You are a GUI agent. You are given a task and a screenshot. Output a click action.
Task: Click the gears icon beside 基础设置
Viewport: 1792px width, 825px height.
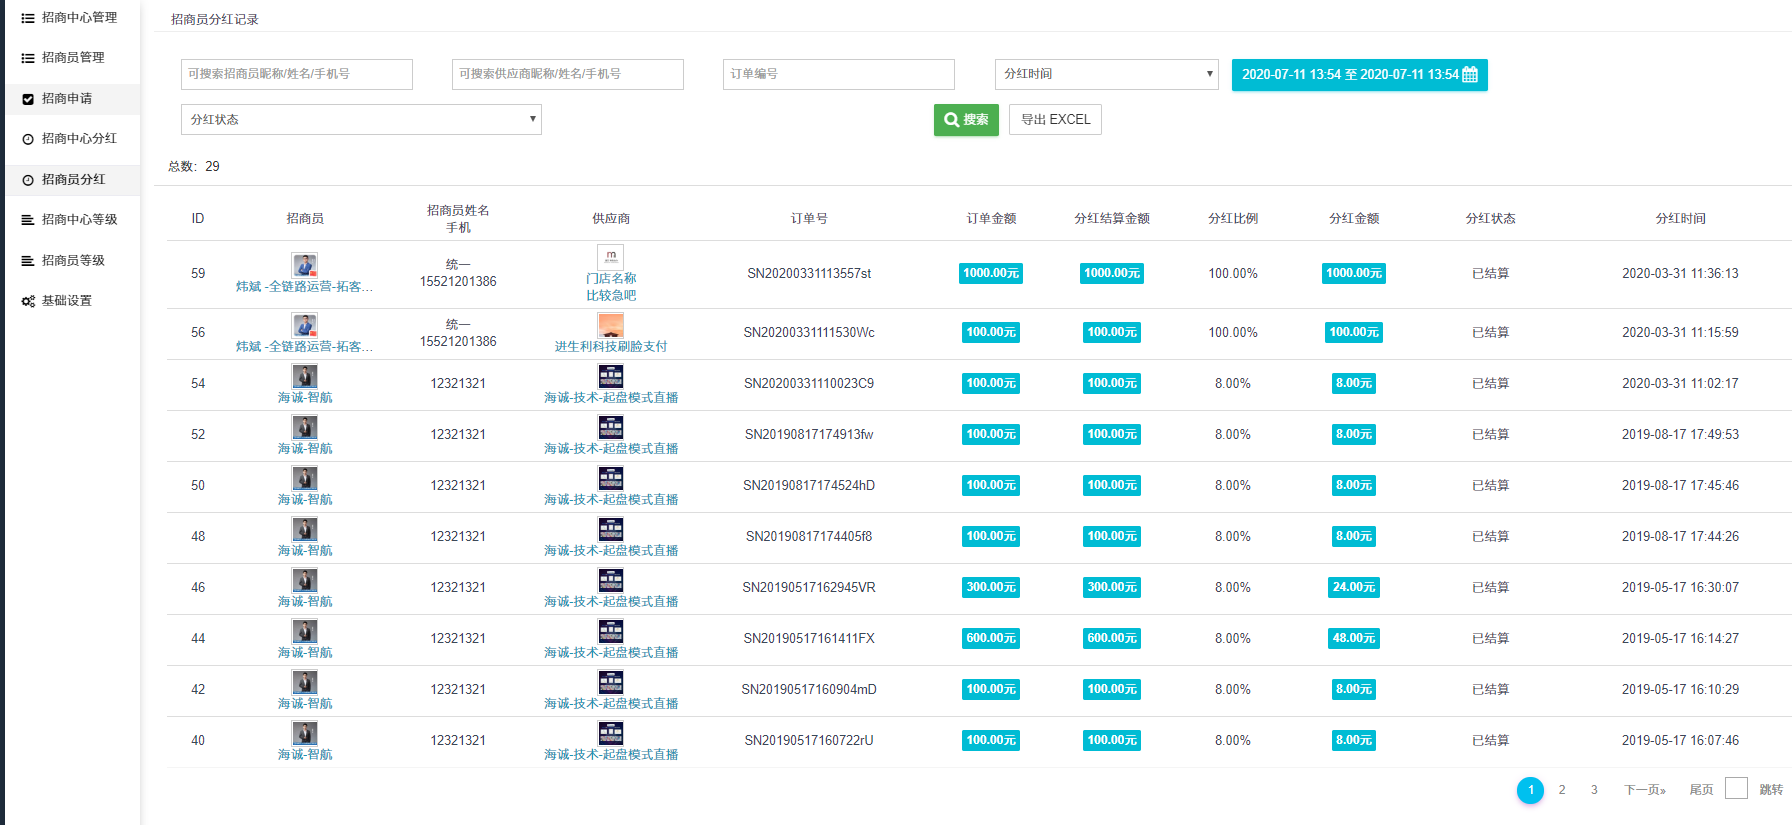point(28,301)
